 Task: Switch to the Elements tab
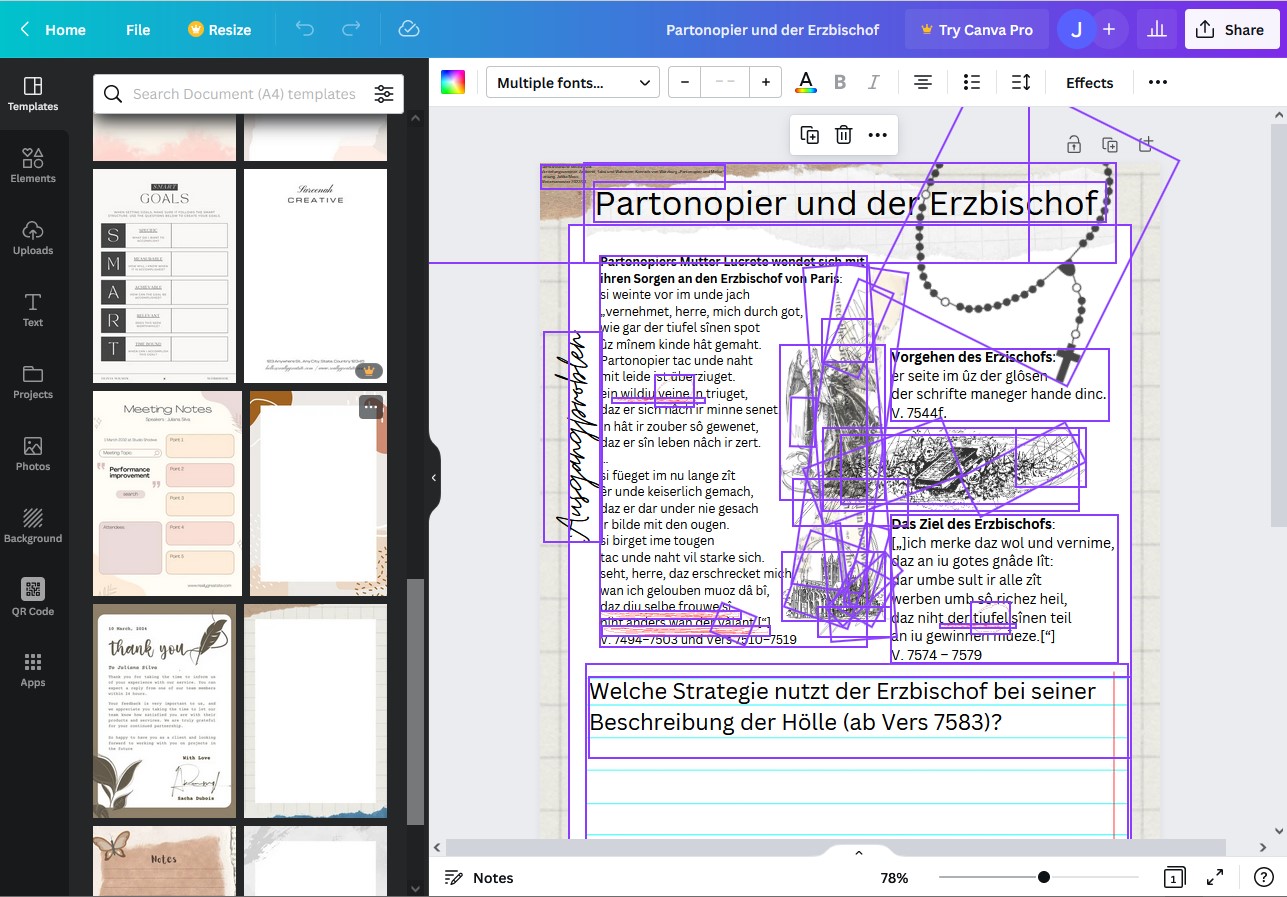[33, 166]
